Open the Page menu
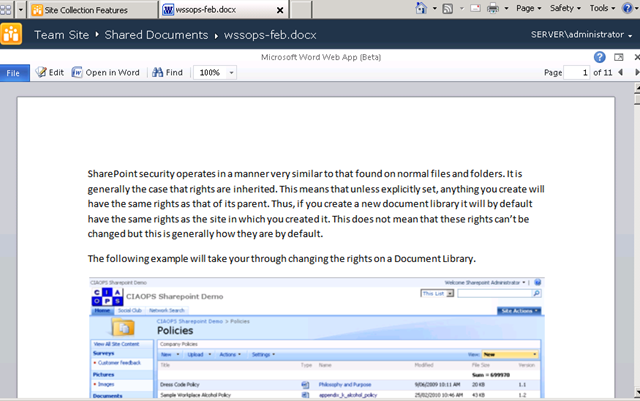 pyautogui.click(x=529, y=8)
